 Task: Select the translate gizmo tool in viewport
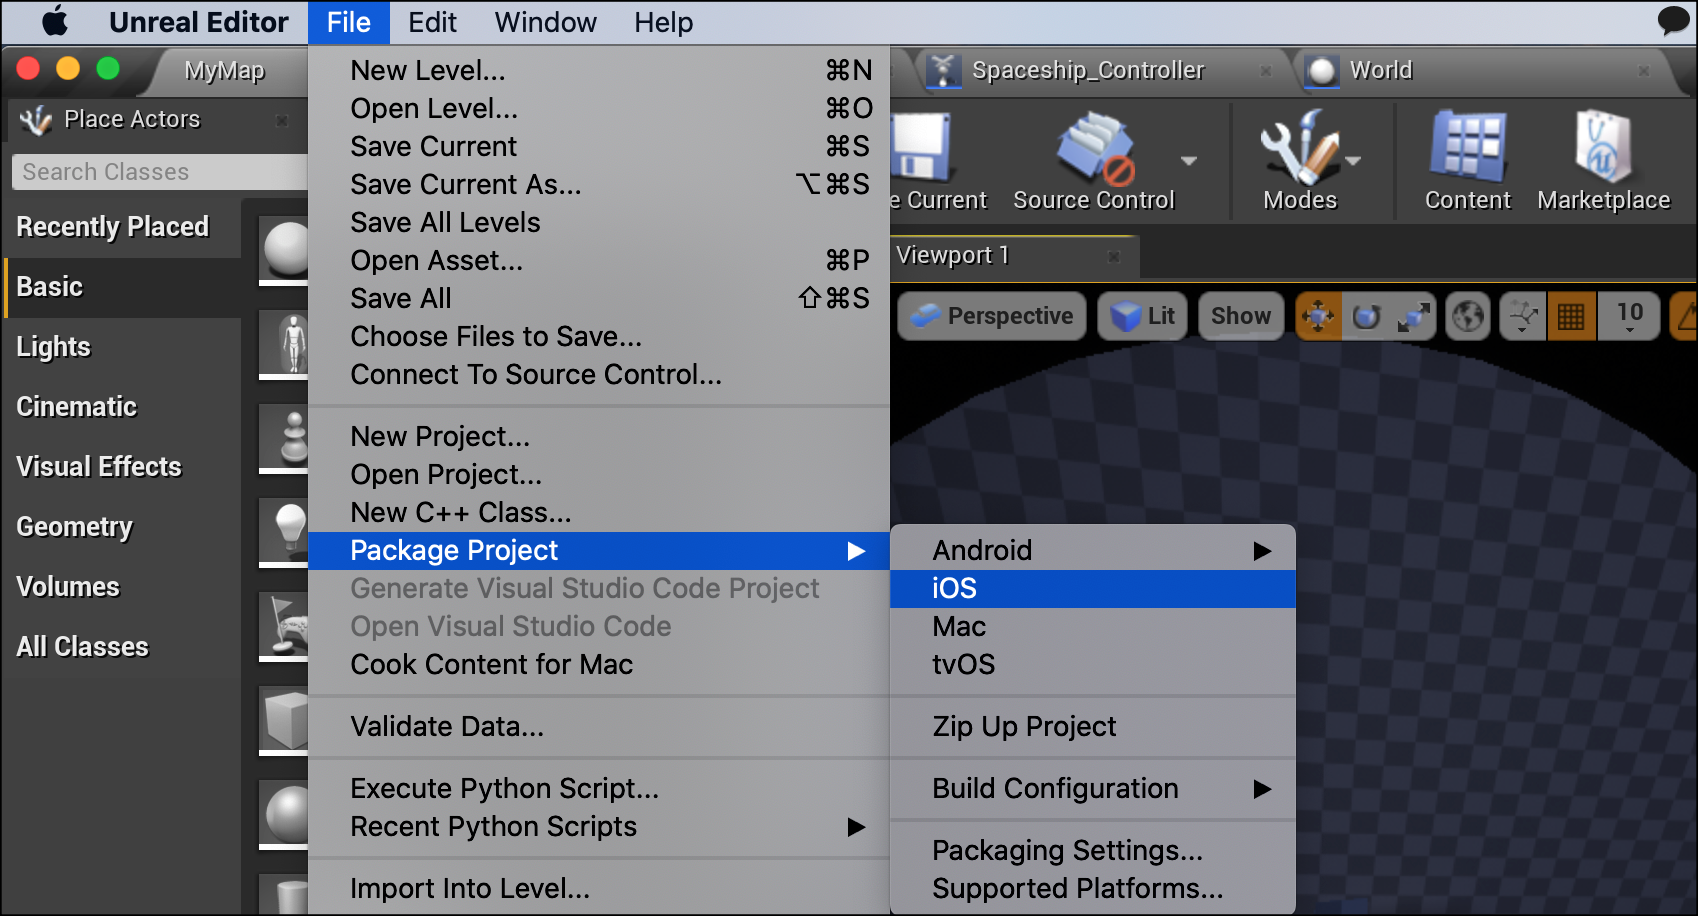point(1318,317)
